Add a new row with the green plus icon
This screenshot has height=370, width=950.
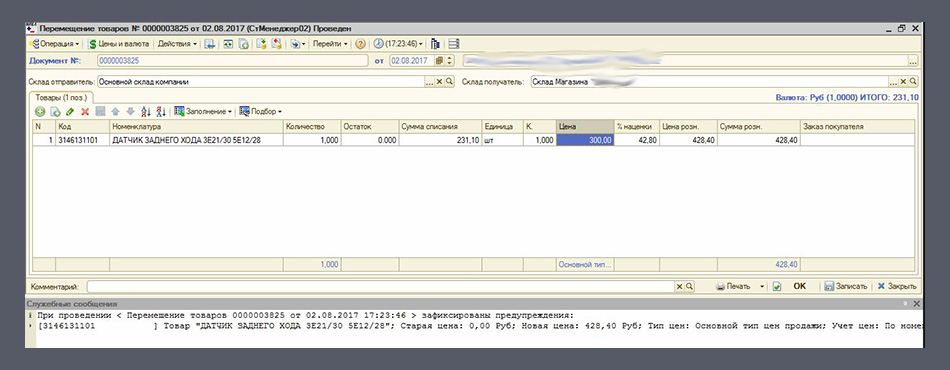(39, 111)
